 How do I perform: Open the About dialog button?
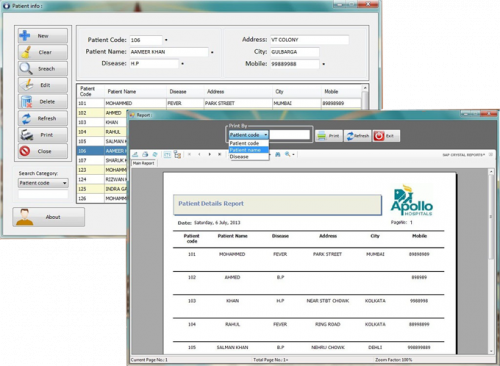(x=49, y=217)
